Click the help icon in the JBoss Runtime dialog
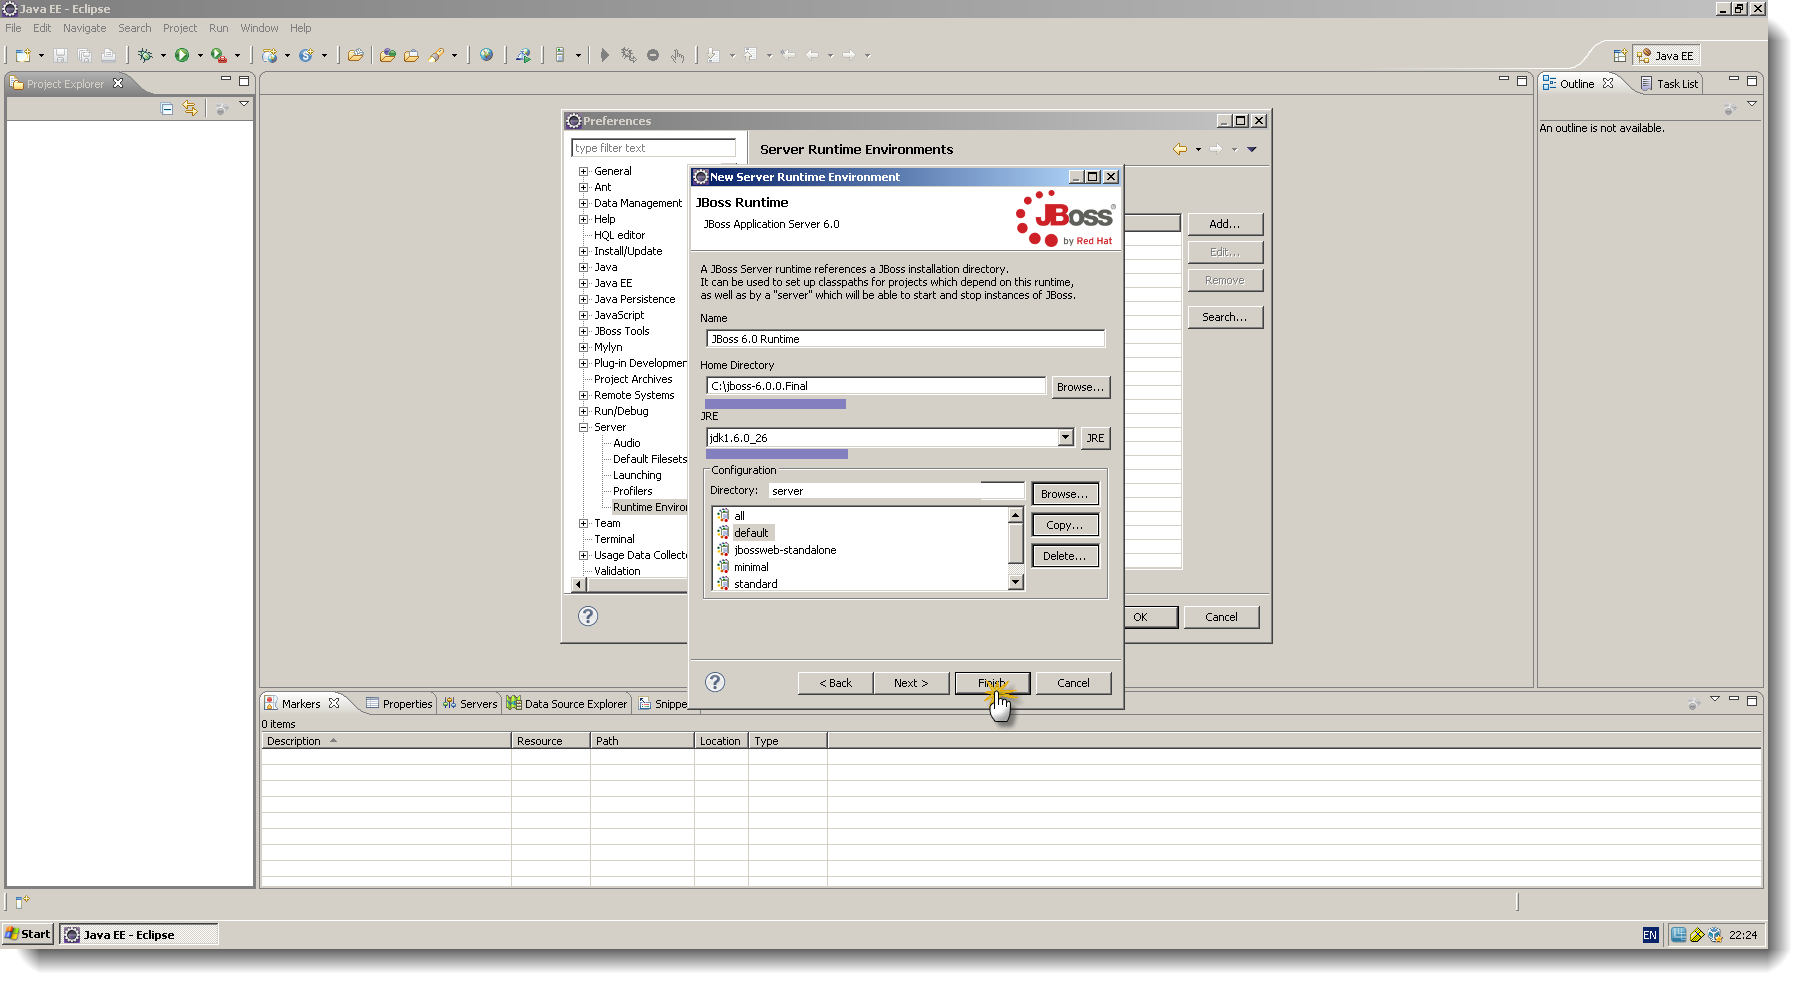This screenshot has width=1808, height=989. click(714, 683)
